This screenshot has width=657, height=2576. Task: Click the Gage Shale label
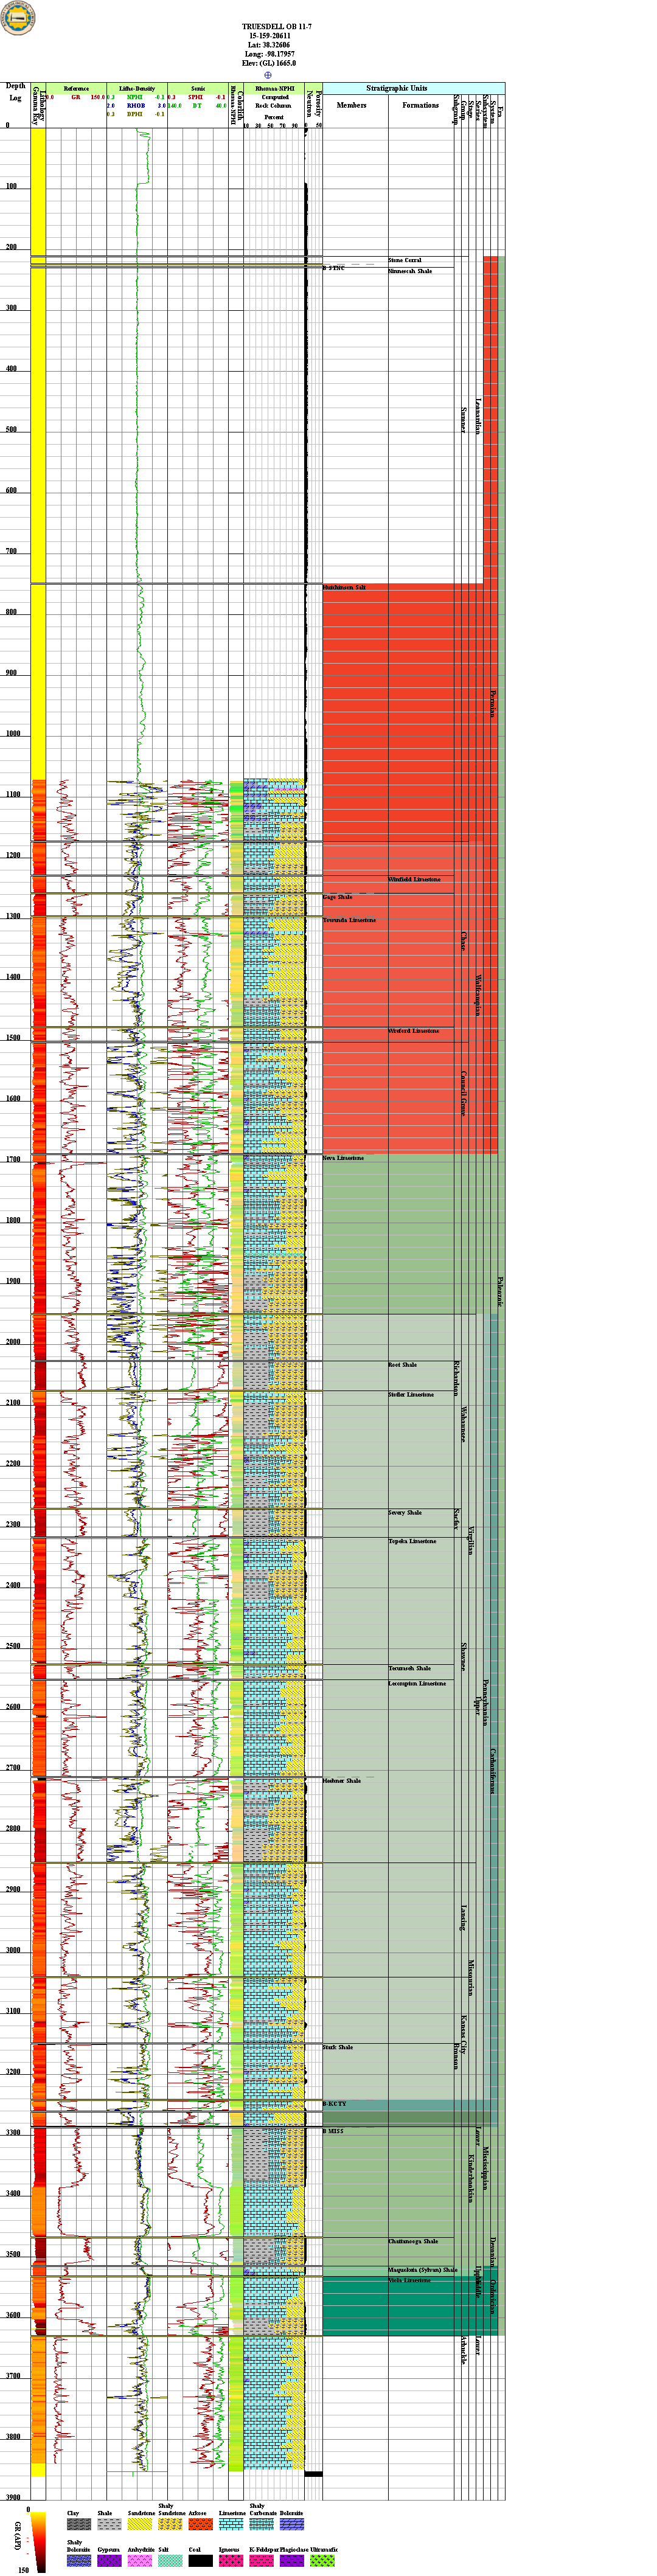click(337, 897)
